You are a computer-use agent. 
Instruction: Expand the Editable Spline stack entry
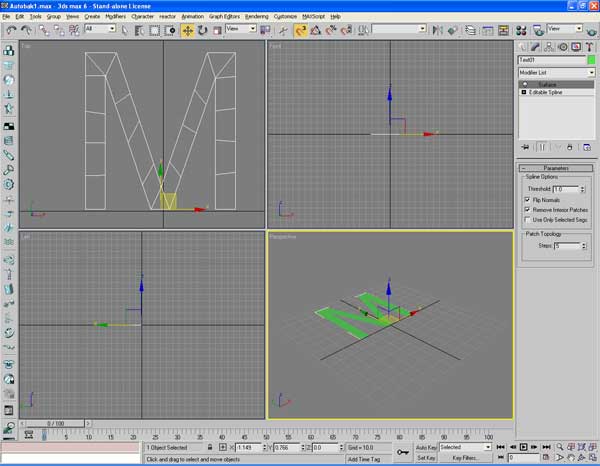[x=524, y=92]
